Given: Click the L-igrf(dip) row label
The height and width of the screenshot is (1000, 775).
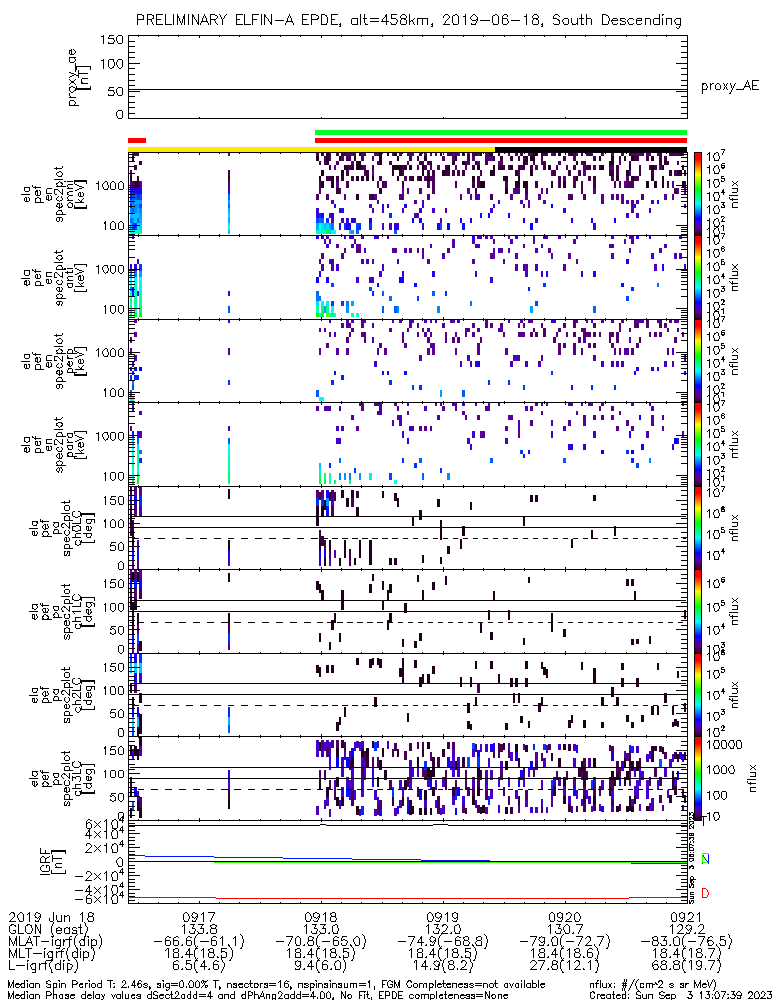Looking at the screenshot, I should click(44, 966).
